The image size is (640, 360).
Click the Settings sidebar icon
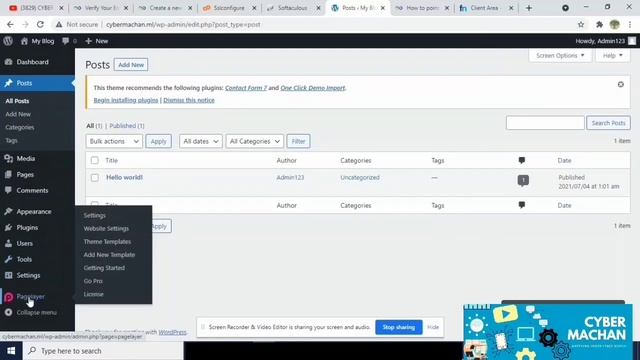(9, 275)
